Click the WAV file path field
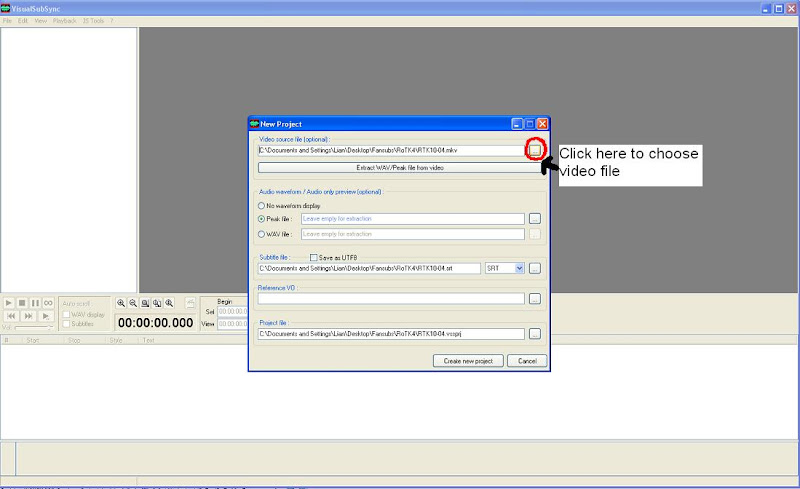Screen dimensions: 800x489 click(x=413, y=234)
